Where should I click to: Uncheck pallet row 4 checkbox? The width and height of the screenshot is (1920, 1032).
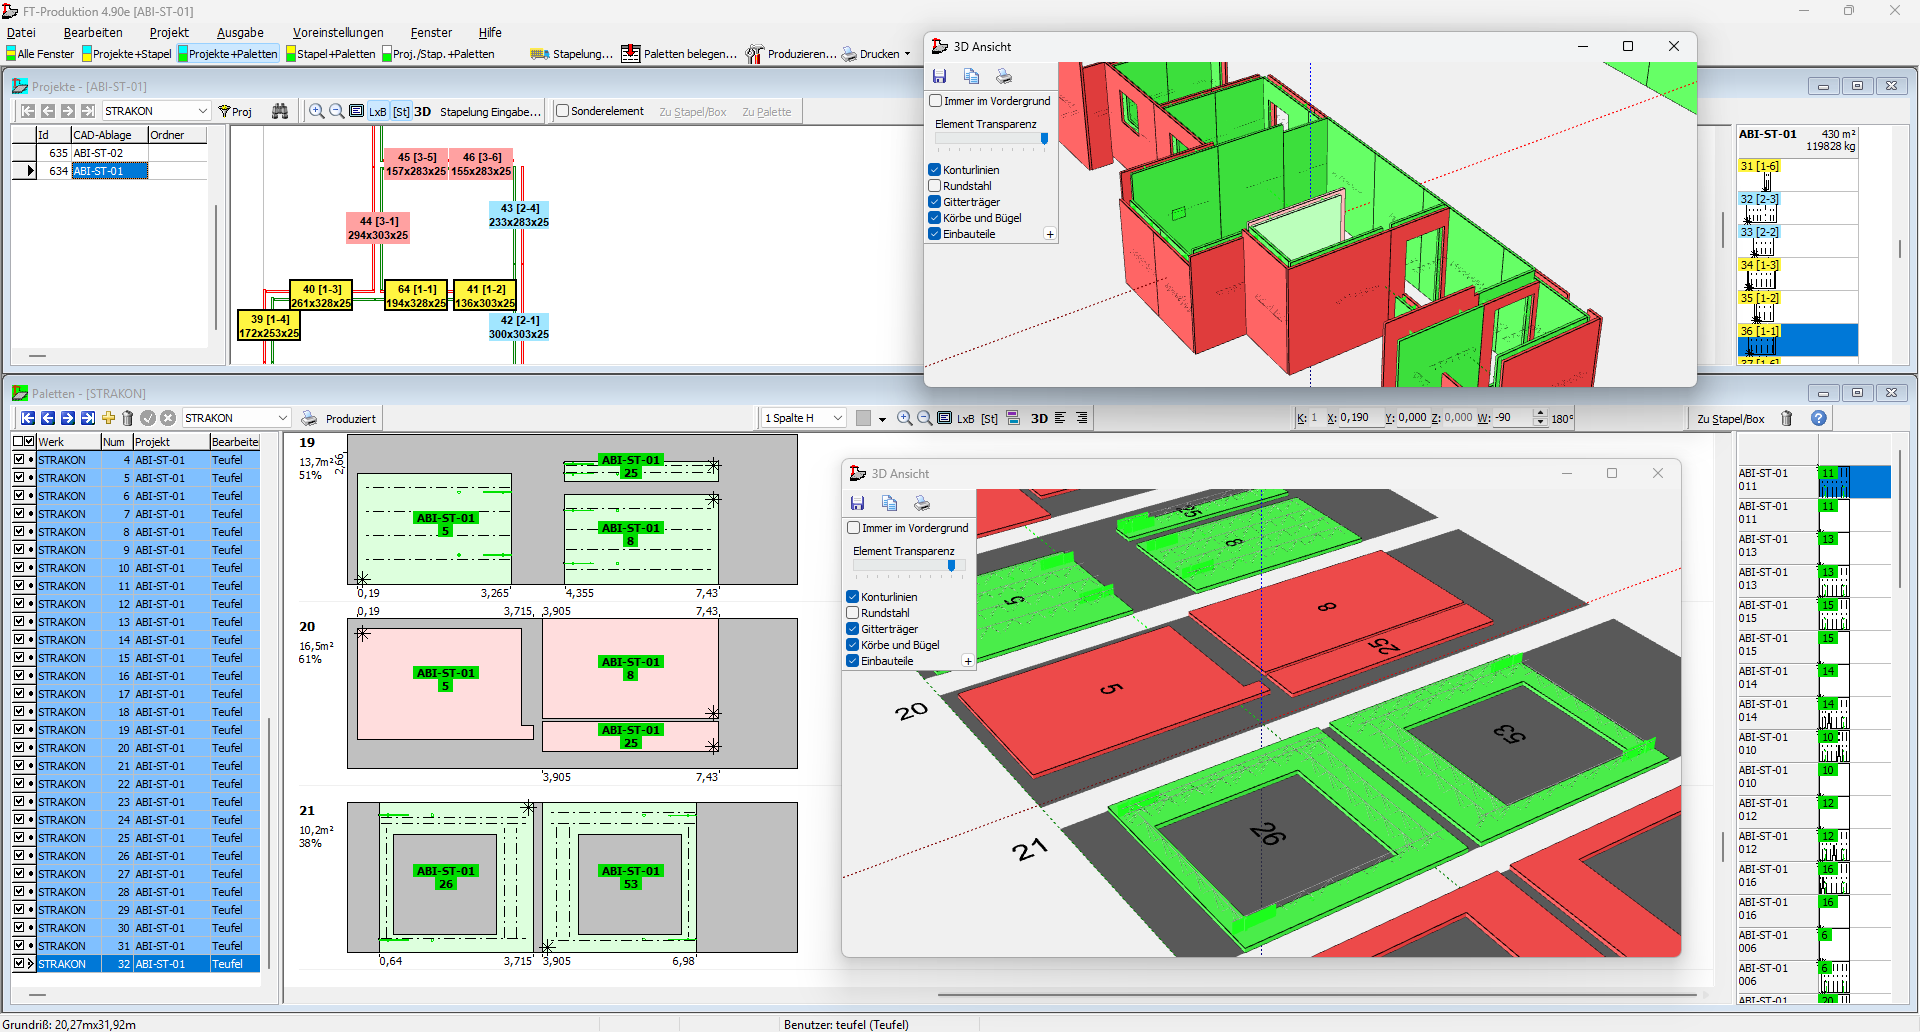pyautogui.click(x=18, y=460)
